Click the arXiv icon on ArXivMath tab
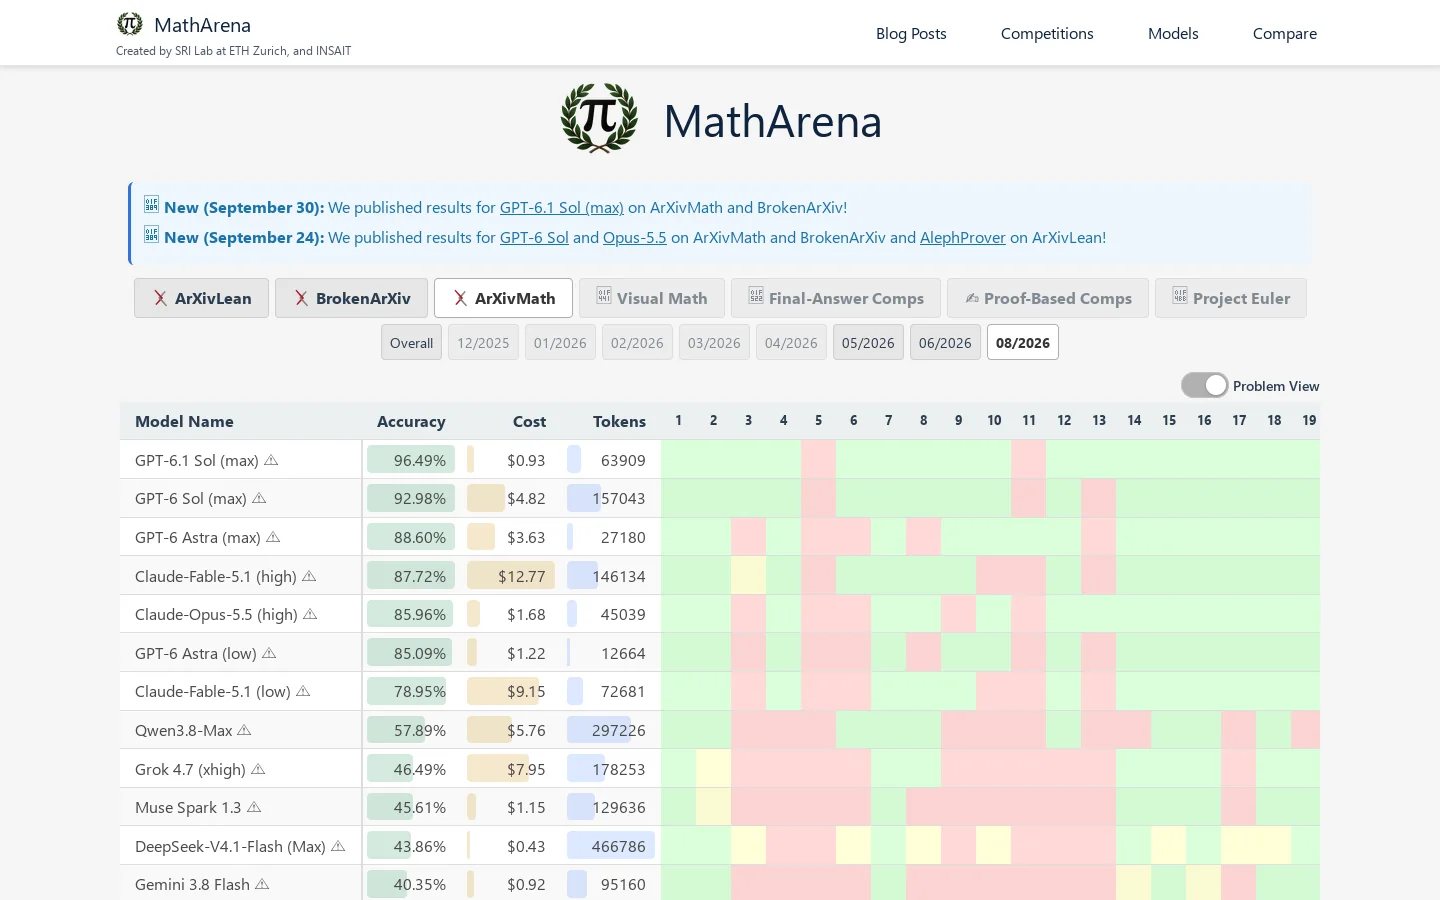This screenshot has height=900, width=1440. coord(460,298)
